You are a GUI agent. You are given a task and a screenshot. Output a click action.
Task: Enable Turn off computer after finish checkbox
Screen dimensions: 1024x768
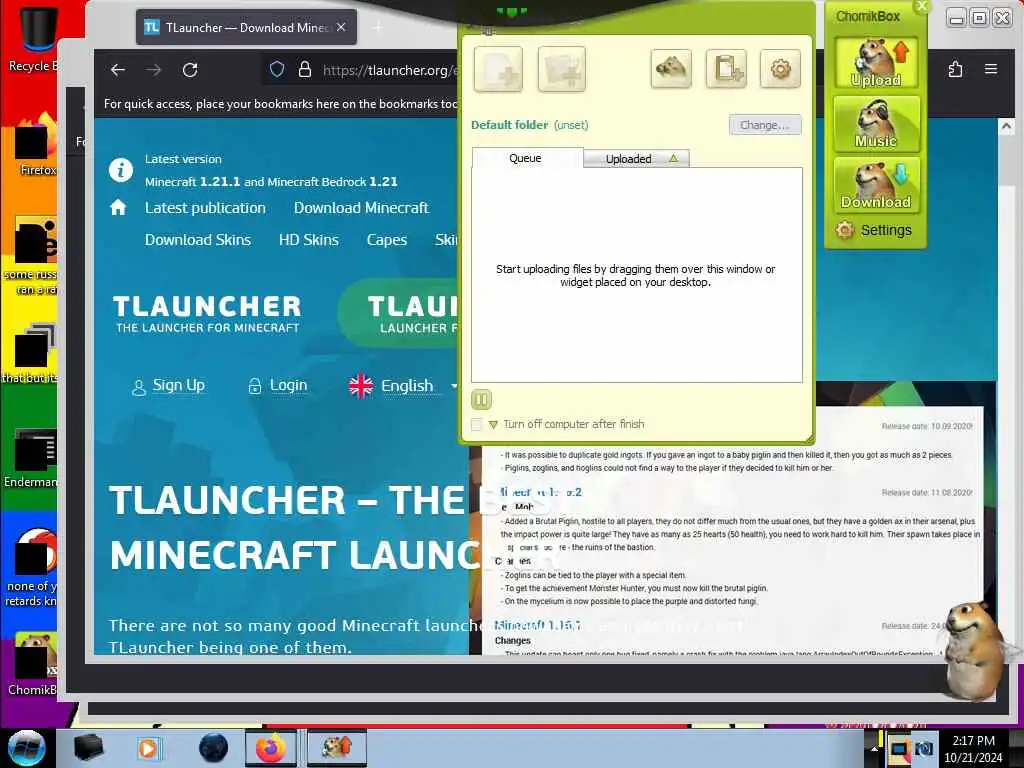click(x=477, y=424)
